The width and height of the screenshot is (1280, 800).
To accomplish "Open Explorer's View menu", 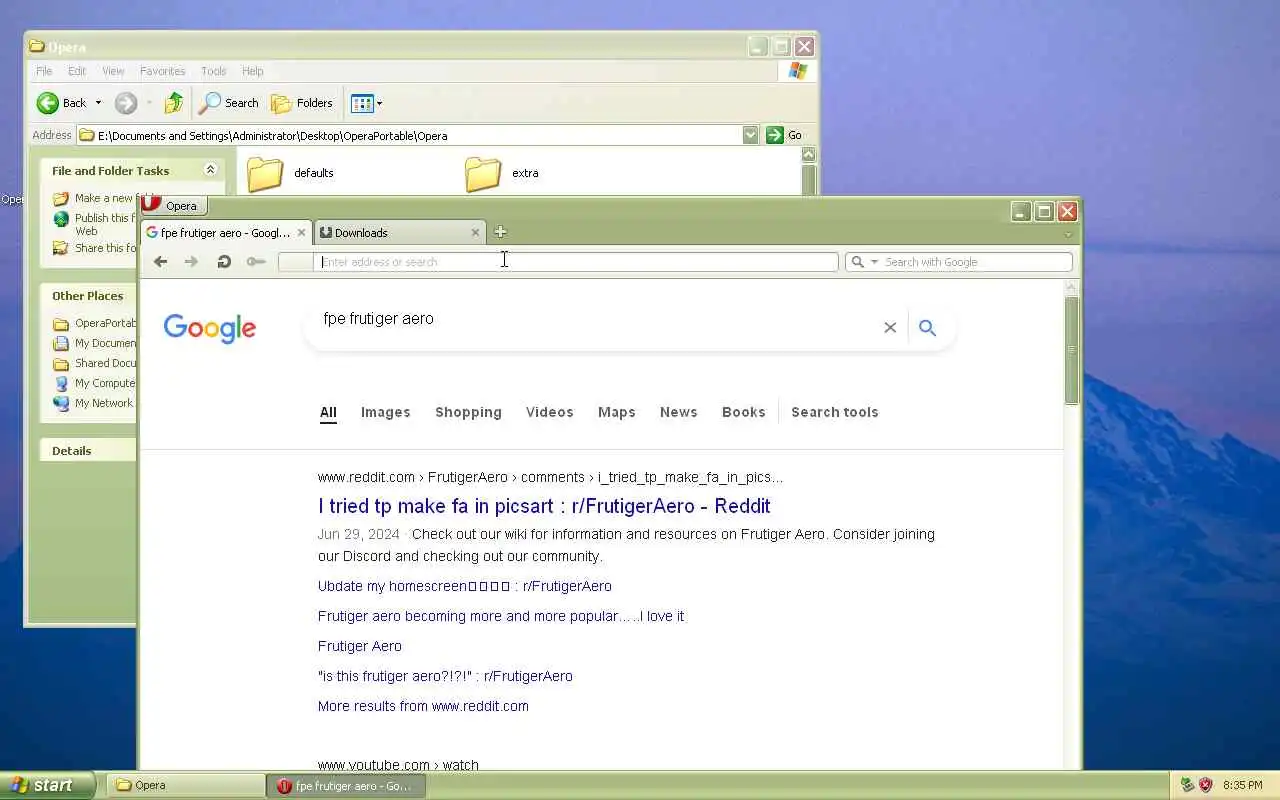I will coord(113,71).
